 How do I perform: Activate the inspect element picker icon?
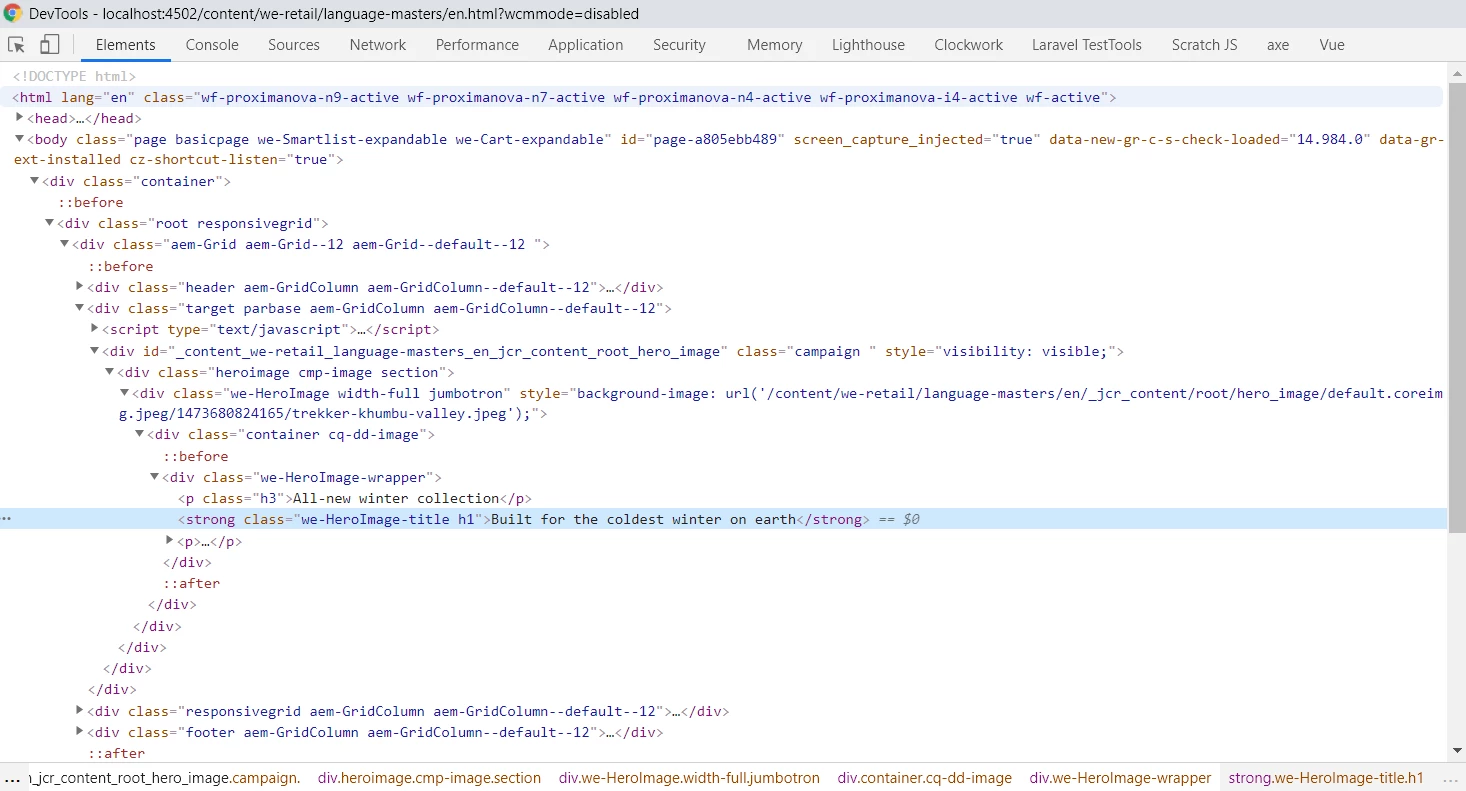pyautogui.click(x=16, y=45)
